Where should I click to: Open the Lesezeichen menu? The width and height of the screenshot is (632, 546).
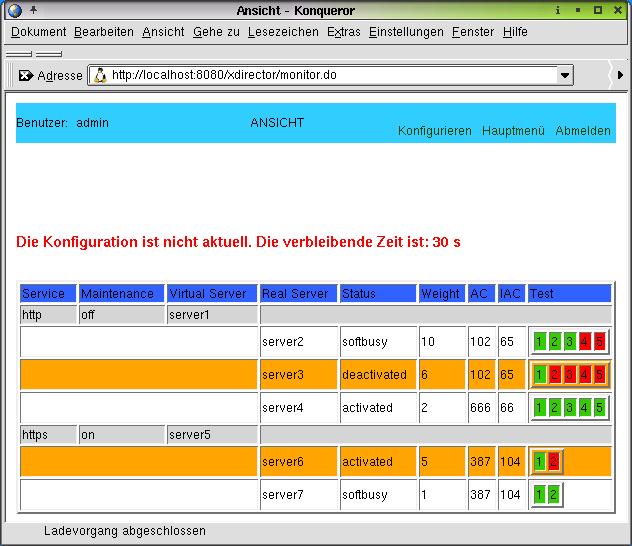click(283, 32)
